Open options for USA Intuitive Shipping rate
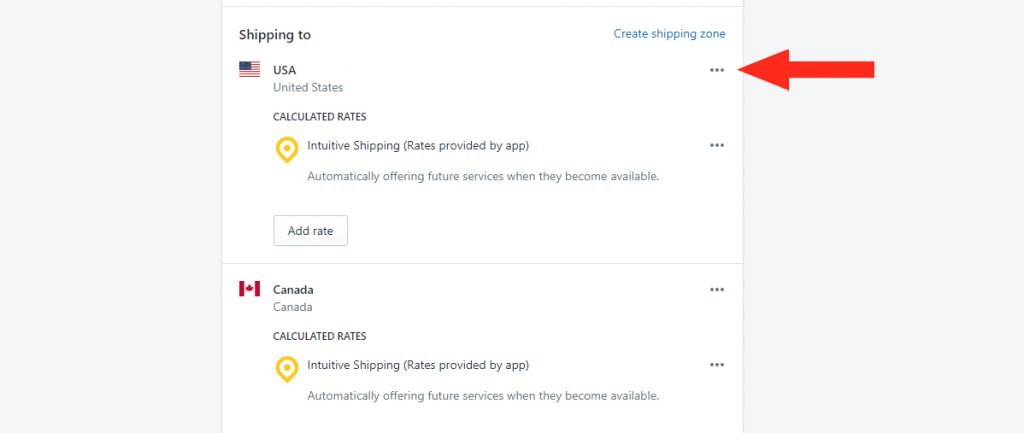Viewport: 1024px width, 433px height. coord(716,145)
